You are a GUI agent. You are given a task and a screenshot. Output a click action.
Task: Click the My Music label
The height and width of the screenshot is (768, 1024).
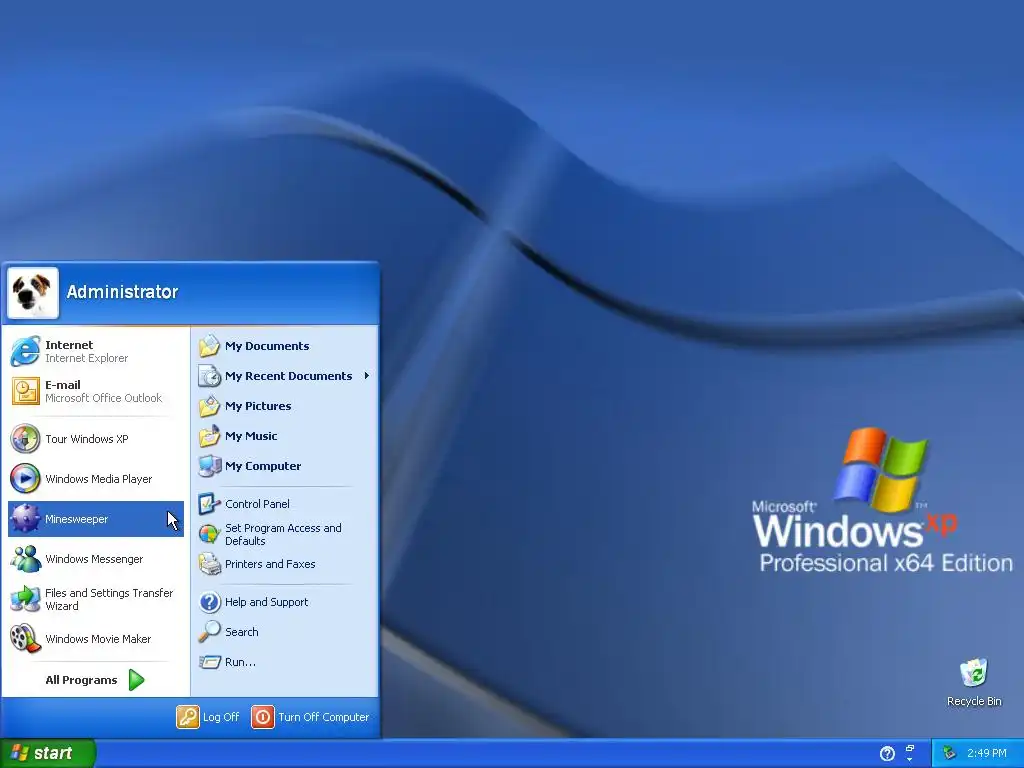pyautogui.click(x=251, y=436)
